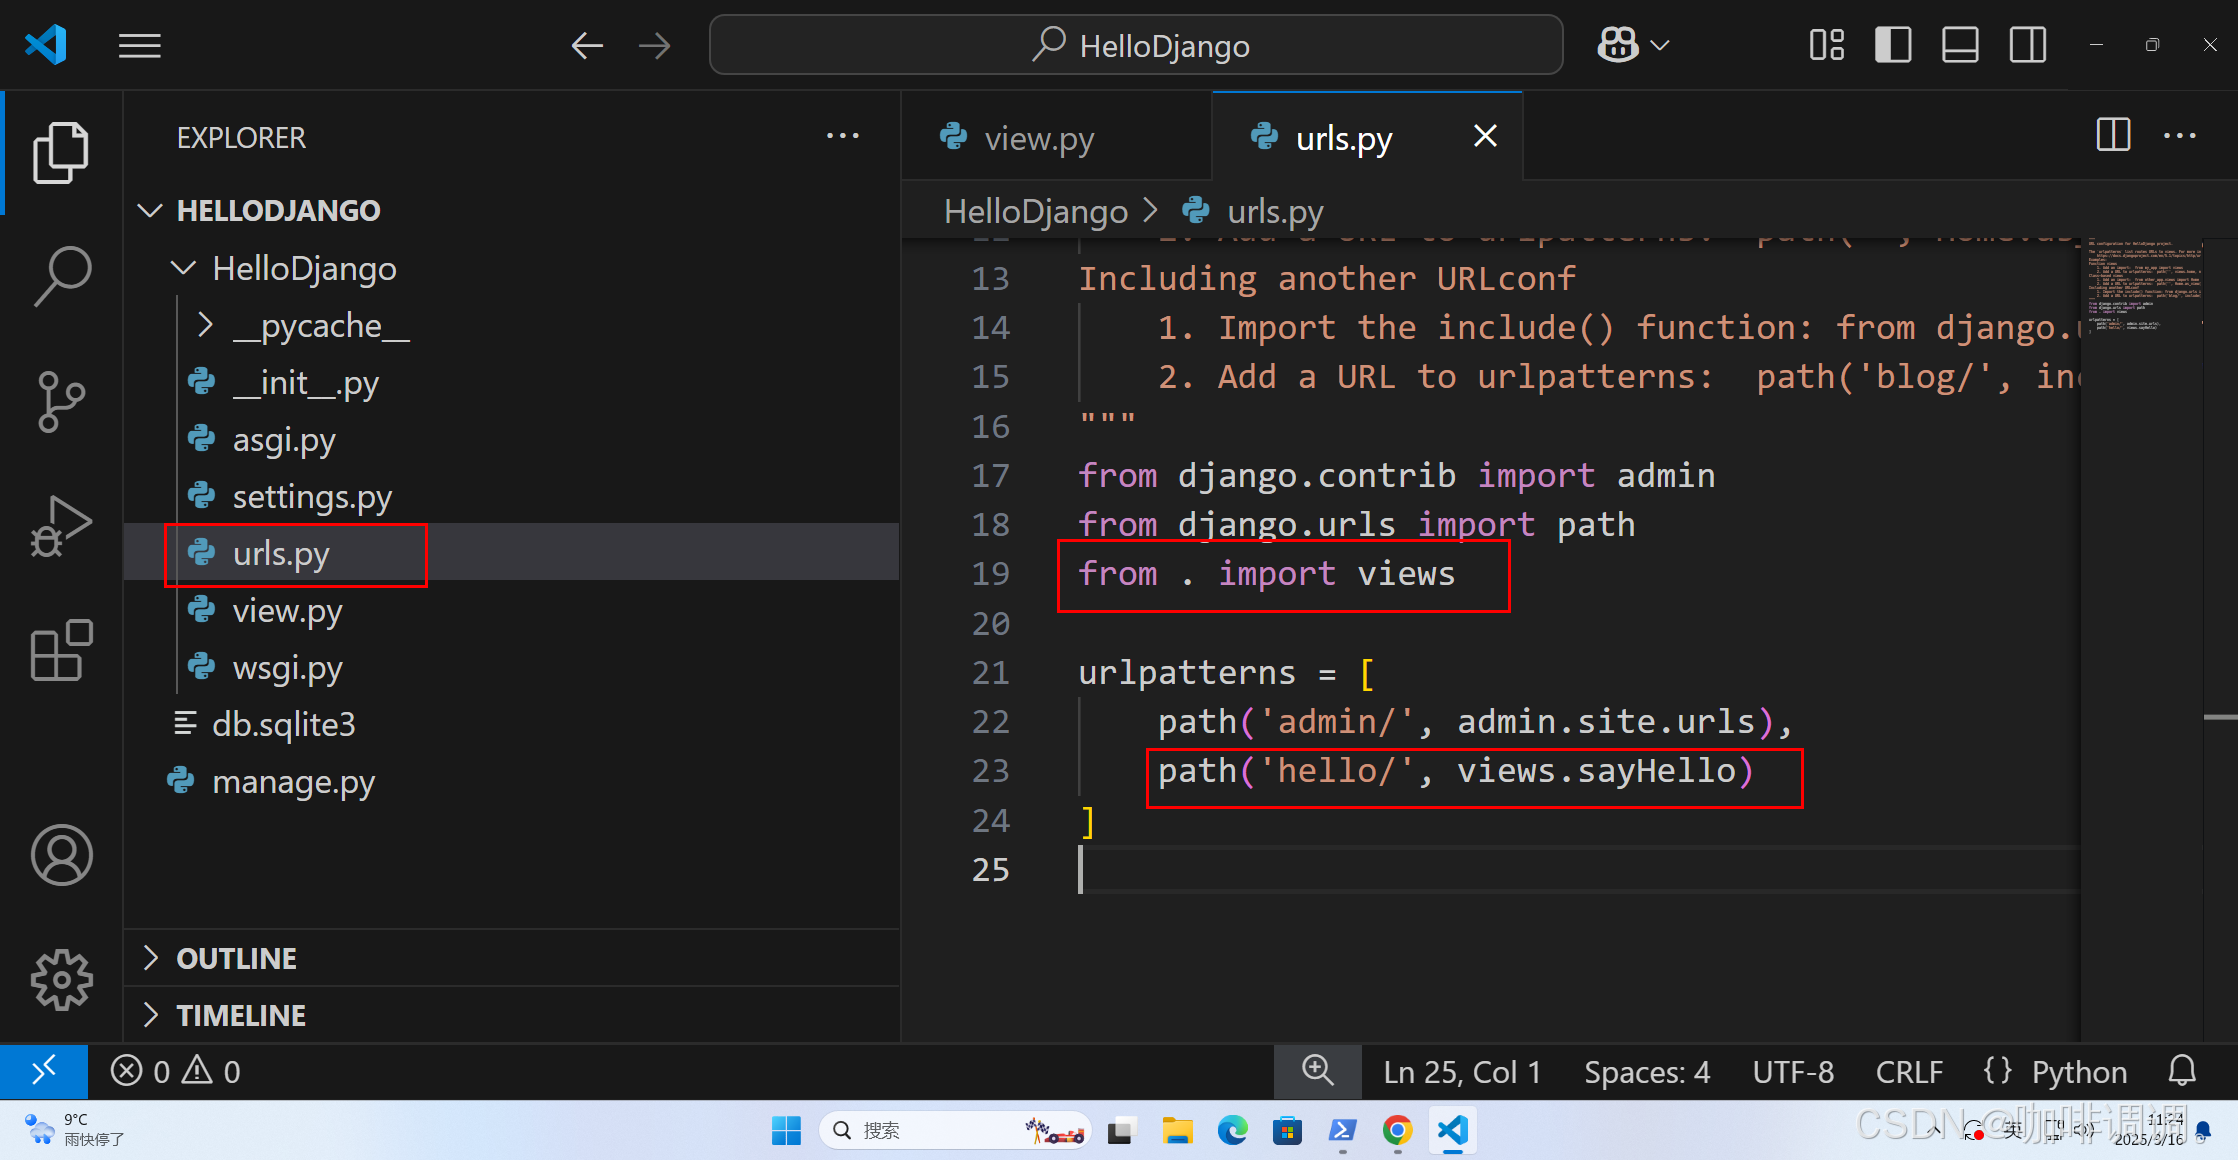Click the Python language mode button
The height and width of the screenshot is (1160, 2238).
pyautogui.click(x=2078, y=1072)
